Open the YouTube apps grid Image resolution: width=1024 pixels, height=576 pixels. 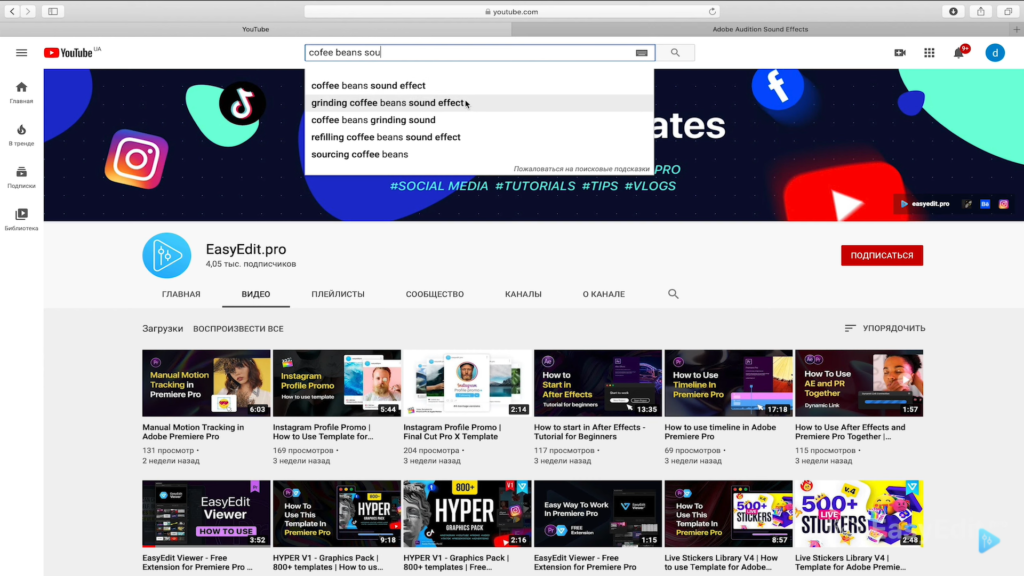click(929, 53)
